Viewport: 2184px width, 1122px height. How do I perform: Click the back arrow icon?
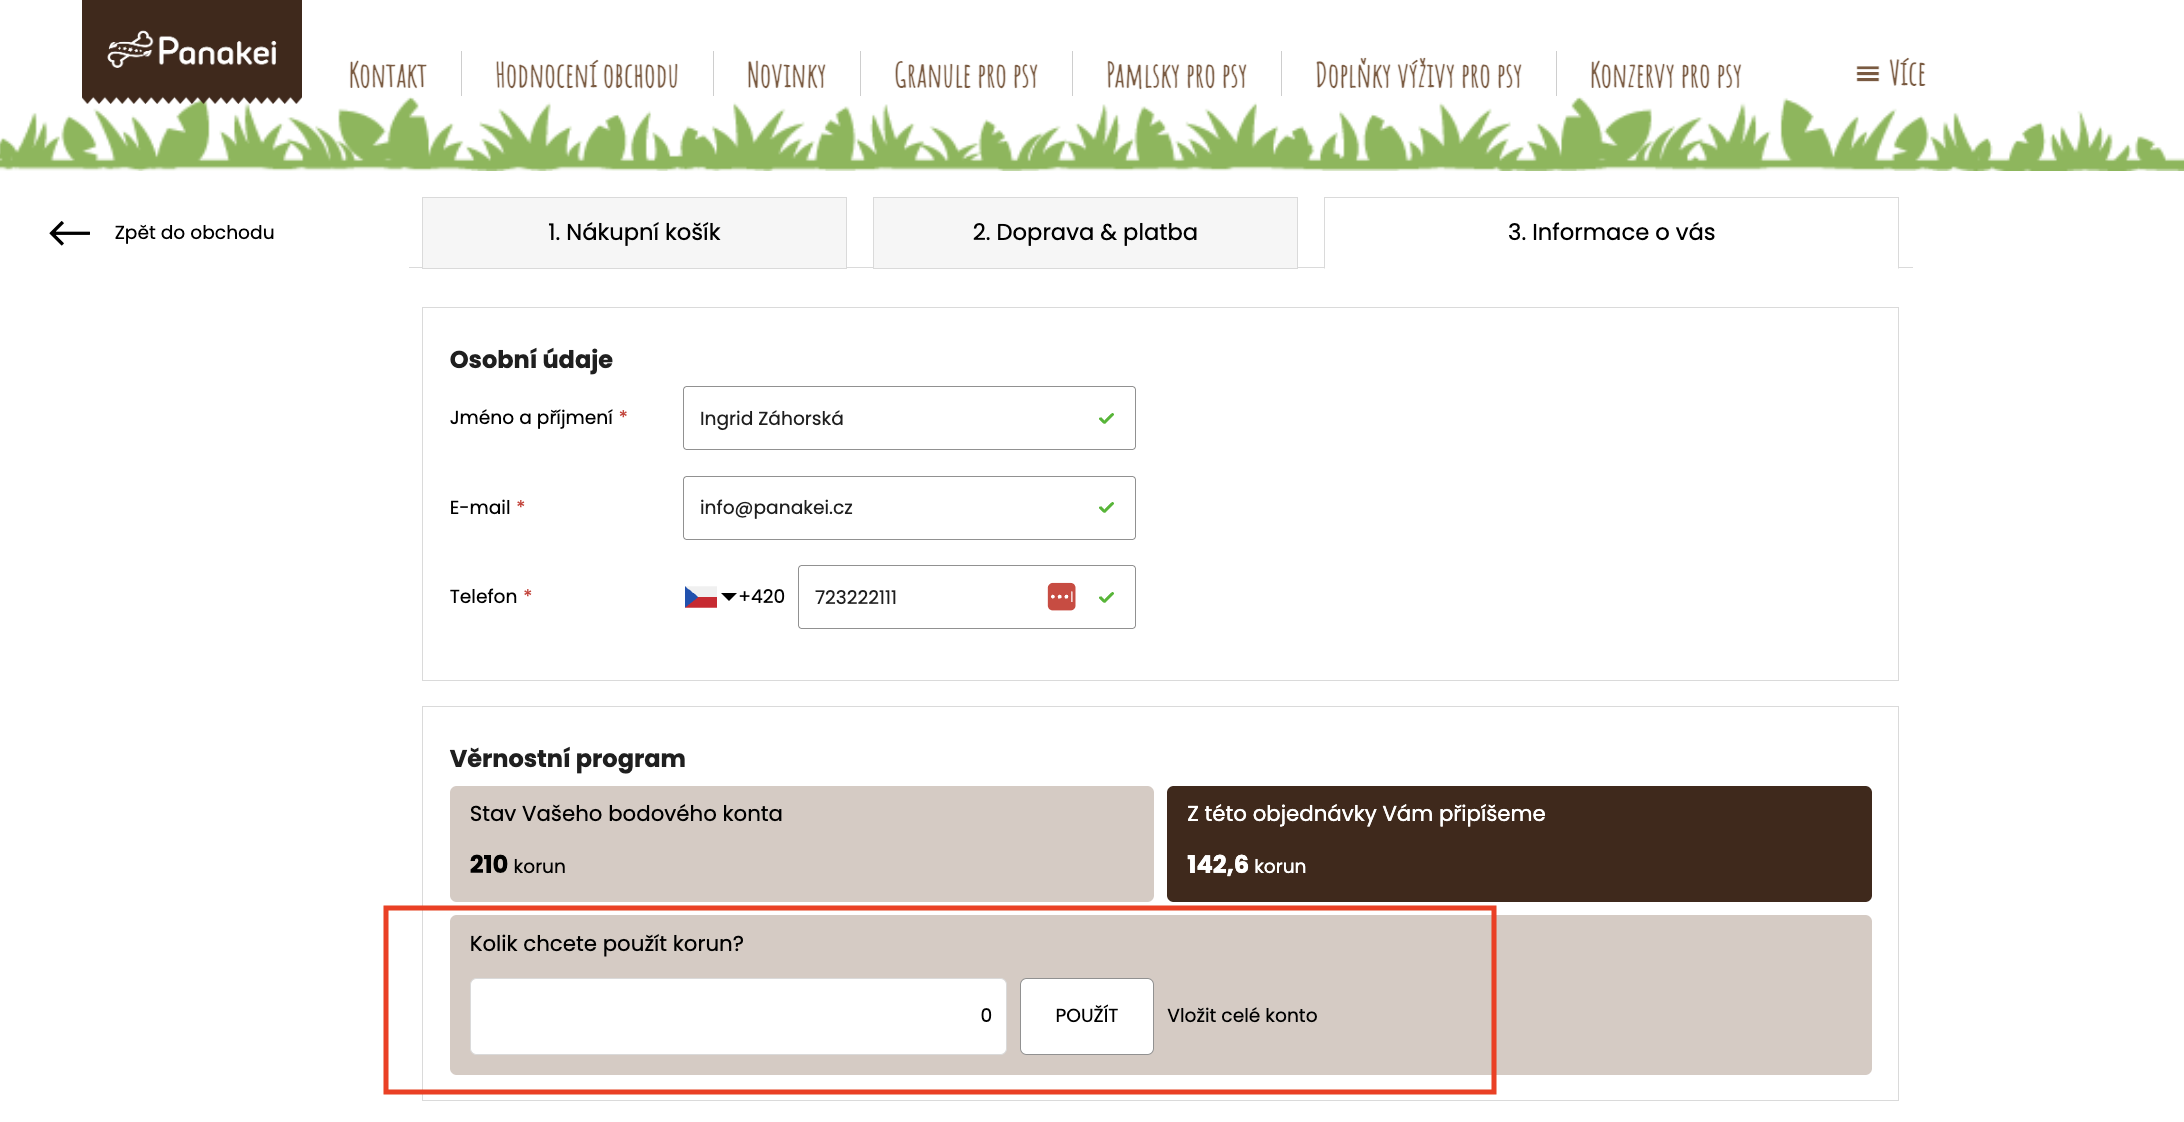coord(70,233)
